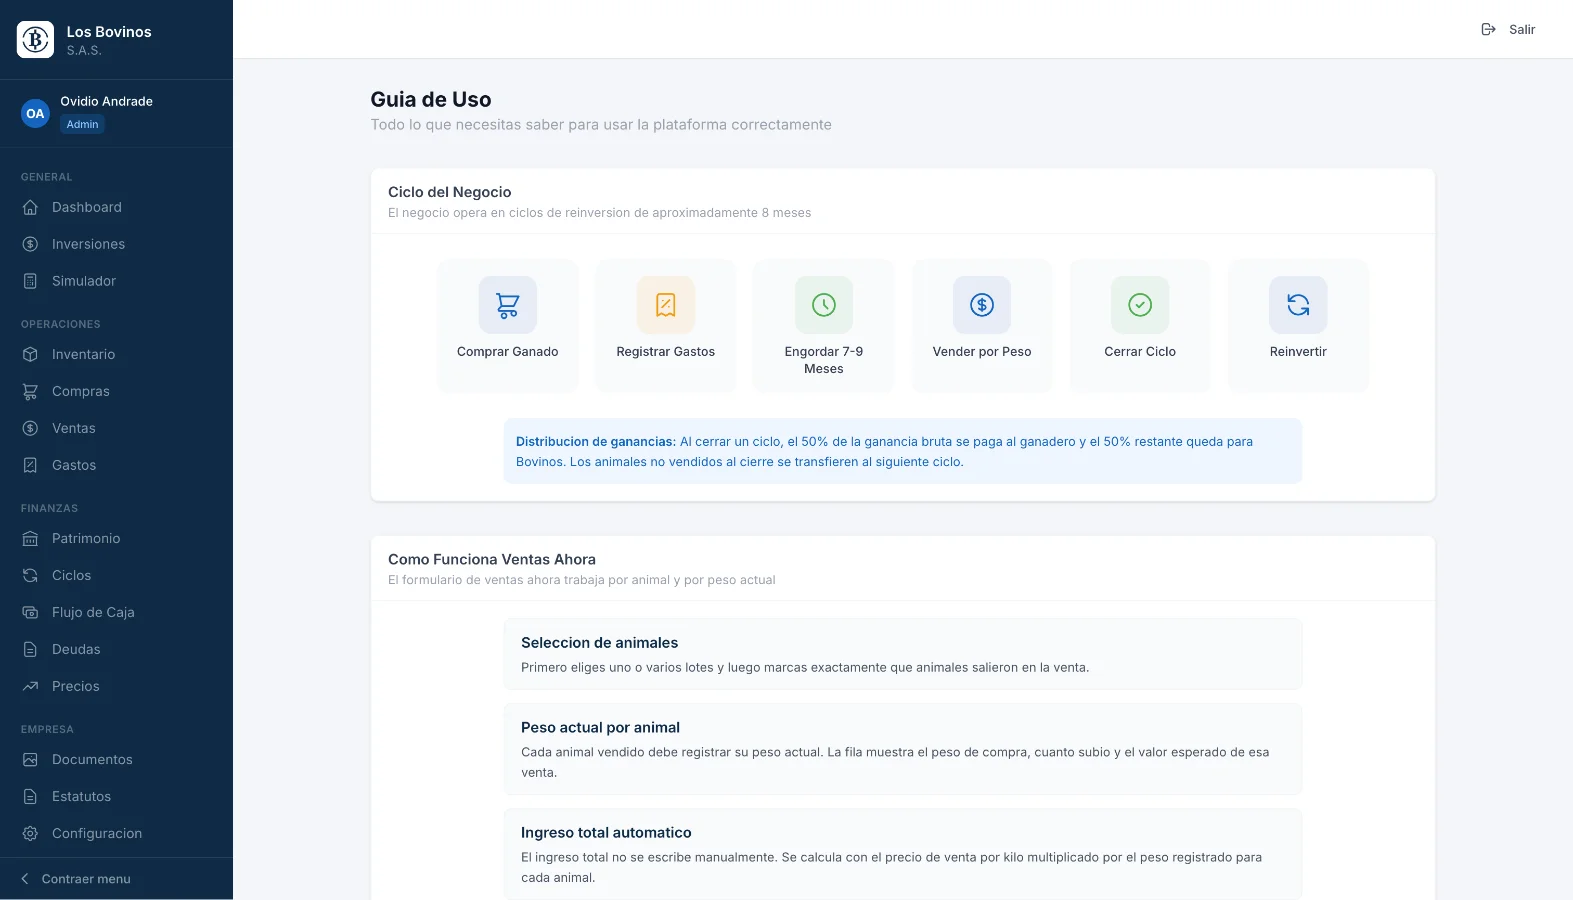
Task: Click the Salir logout icon
Action: tap(1488, 29)
